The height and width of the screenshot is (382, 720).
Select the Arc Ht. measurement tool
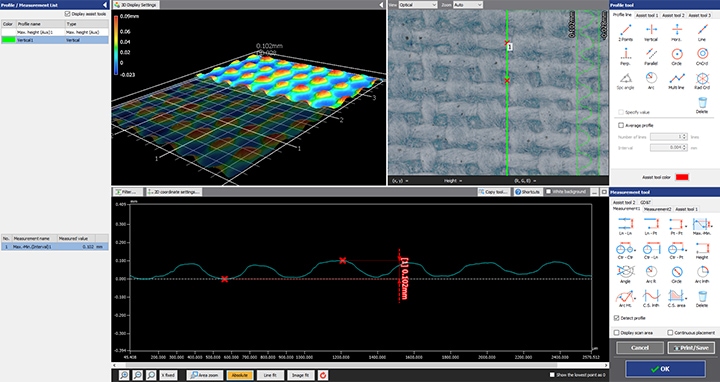tap(625, 298)
